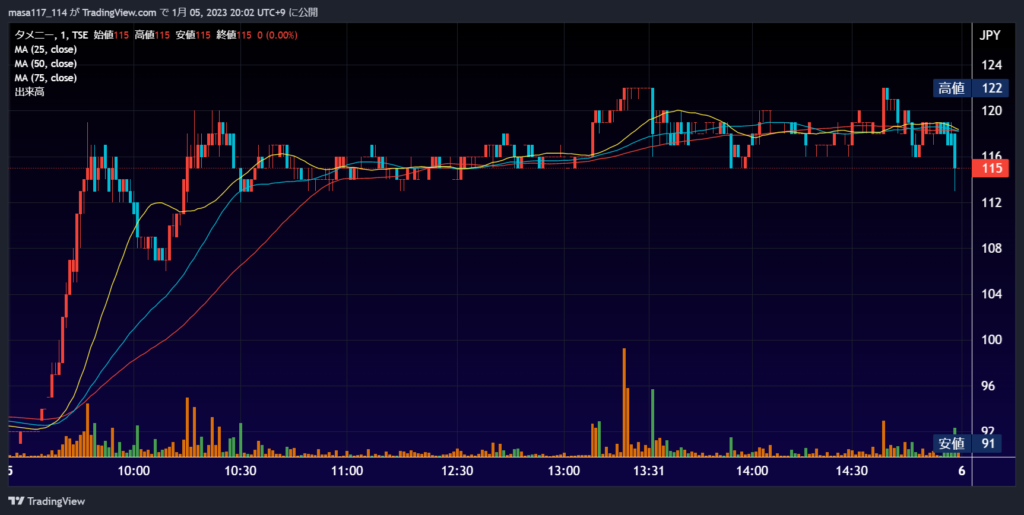Click the 108 price axis label
This screenshot has width=1024, height=515.
(991, 249)
